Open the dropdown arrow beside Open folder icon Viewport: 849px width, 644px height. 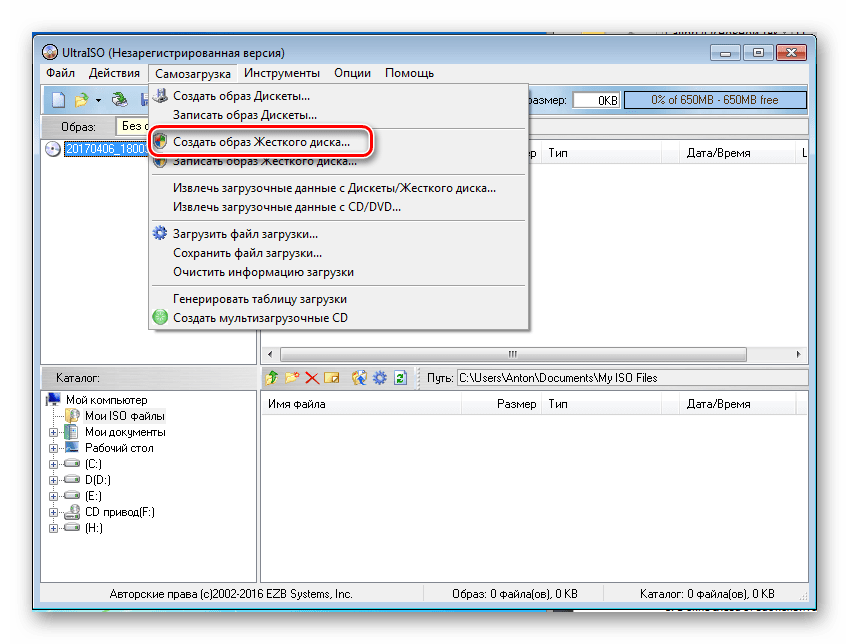pyautogui.click(x=98, y=100)
